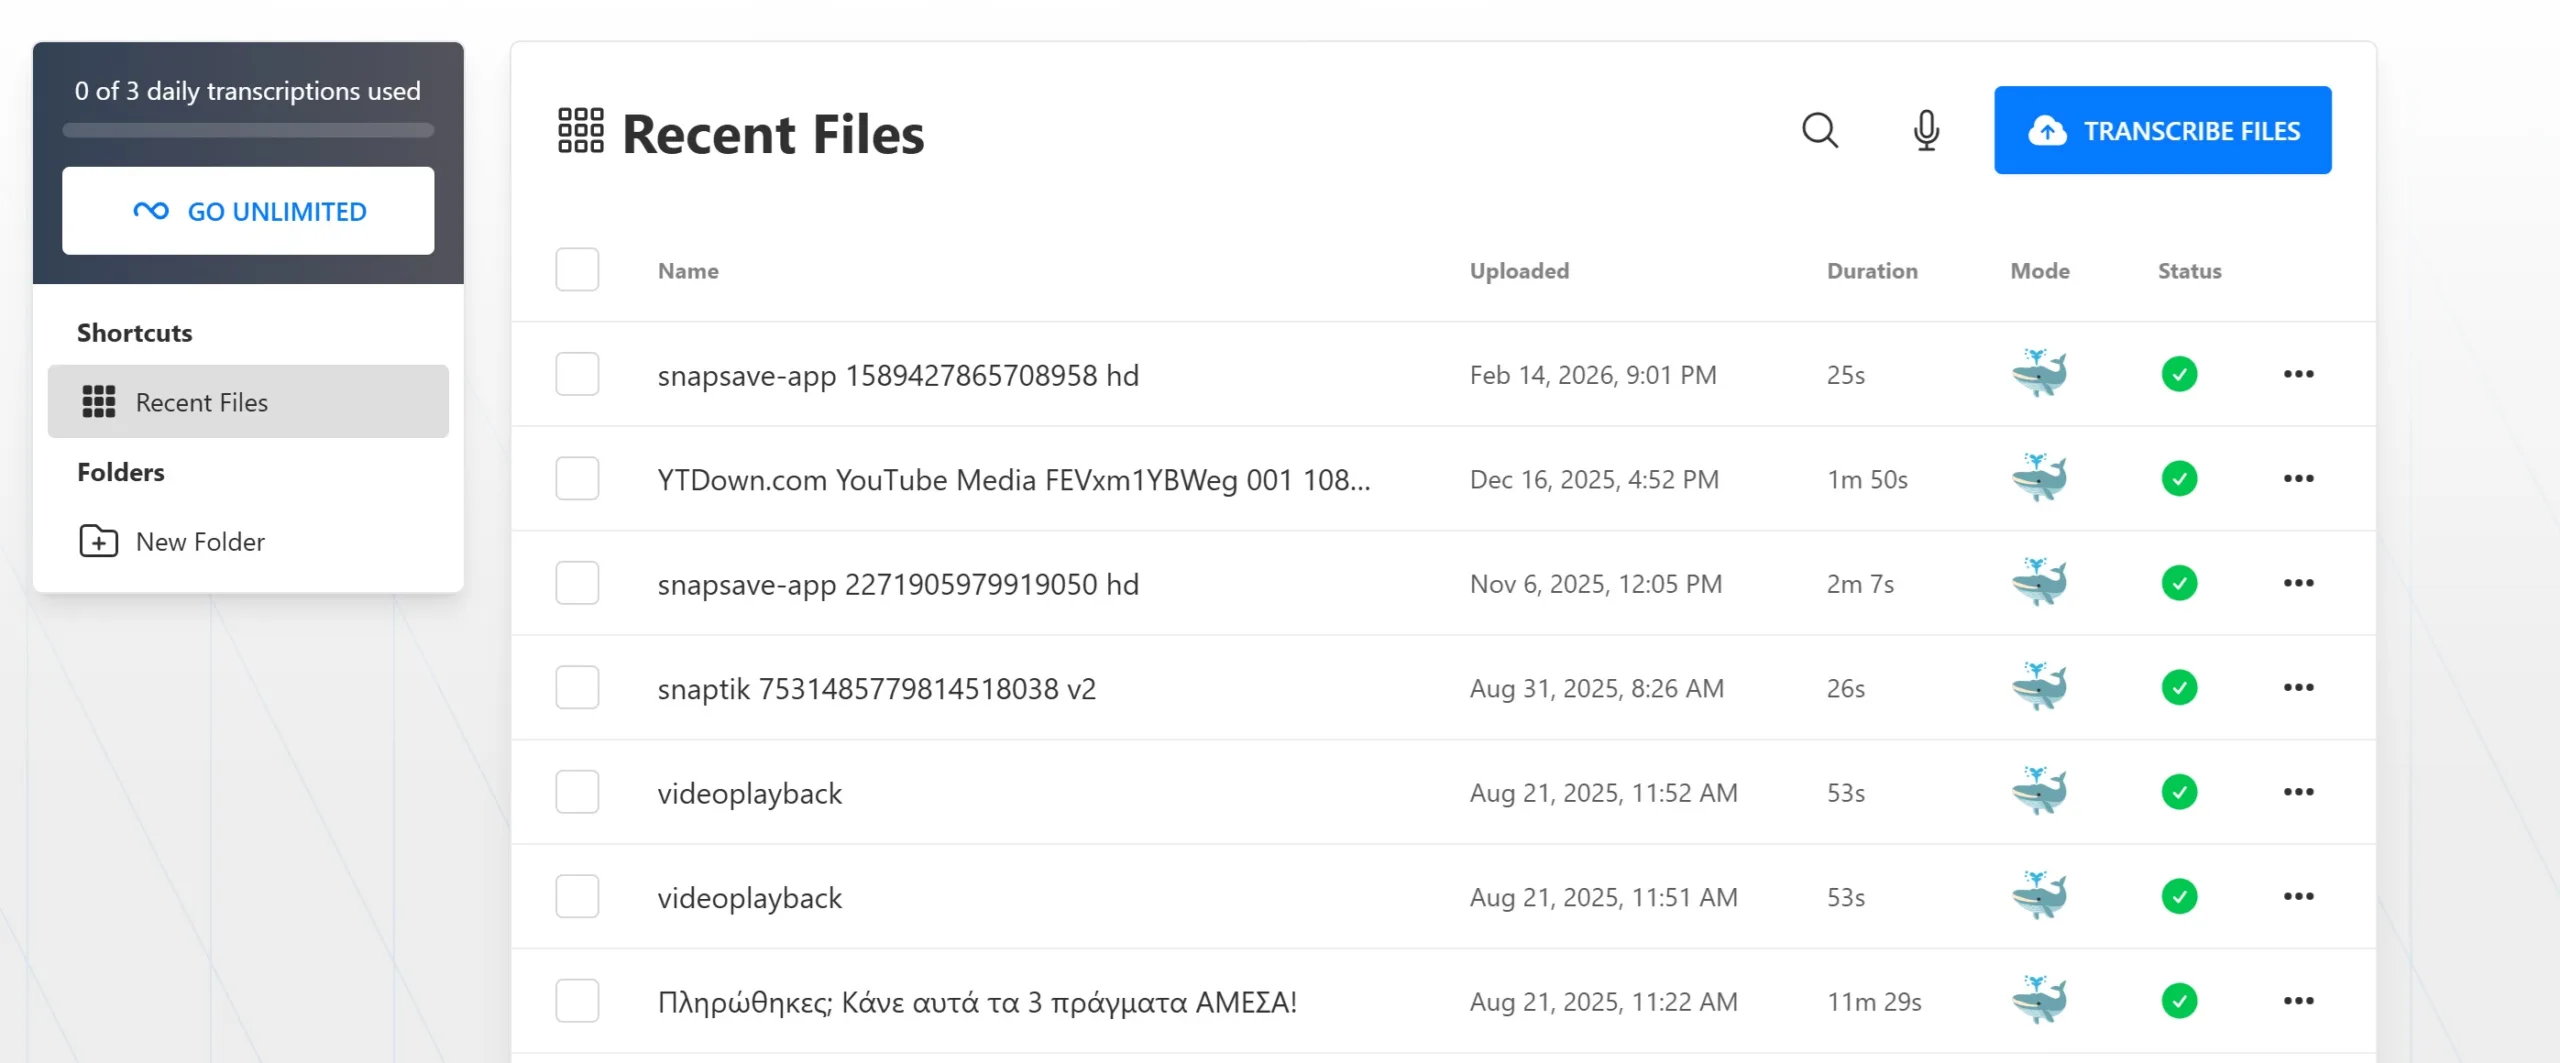Click the grid icon beside Recent Files heading
Image resolution: width=2560 pixels, height=1063 pixels.
[580, 131]
